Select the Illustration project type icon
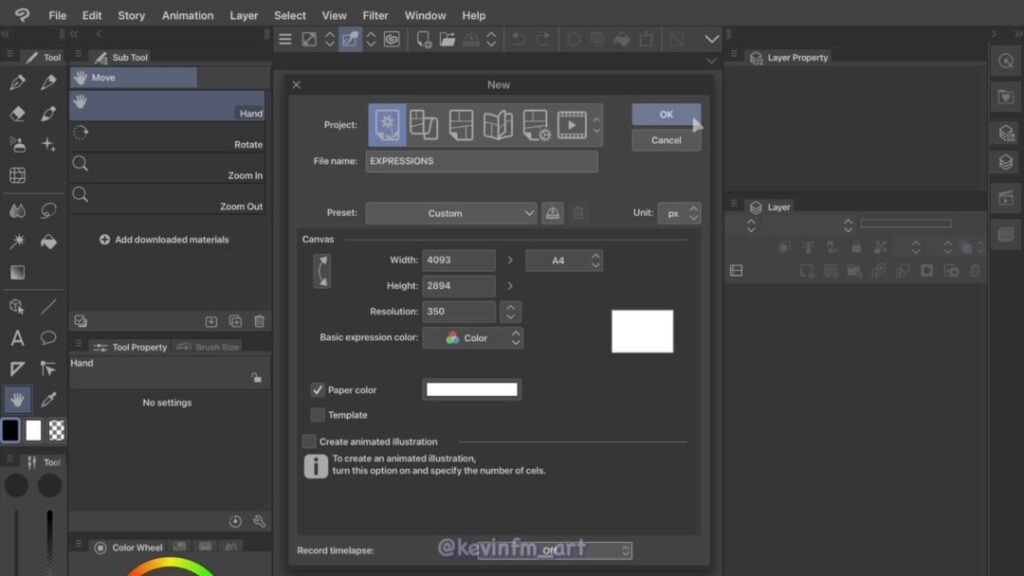 pyautogui.click(x=387, y=125)
